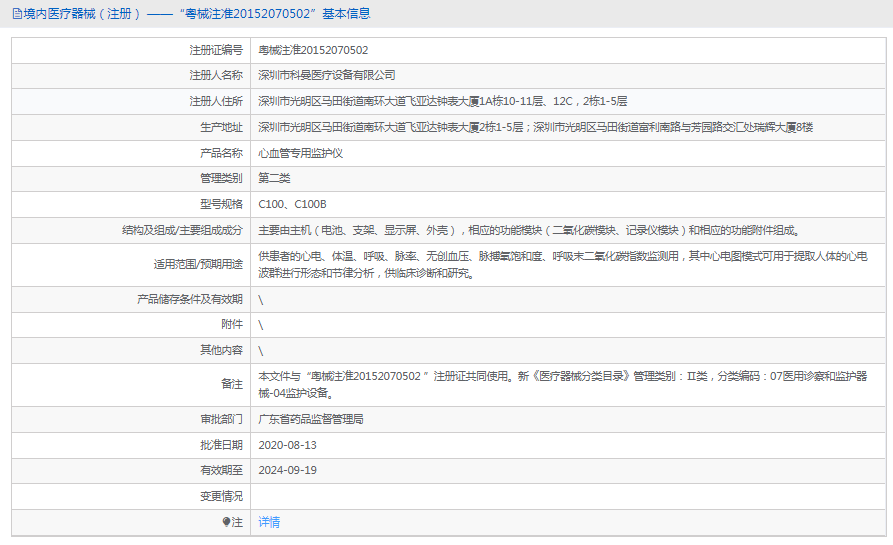This screenshot has height=545, width=893.
Task: Click backslash value in 产品储存条件及有效期 row
Action: (261, 300)
